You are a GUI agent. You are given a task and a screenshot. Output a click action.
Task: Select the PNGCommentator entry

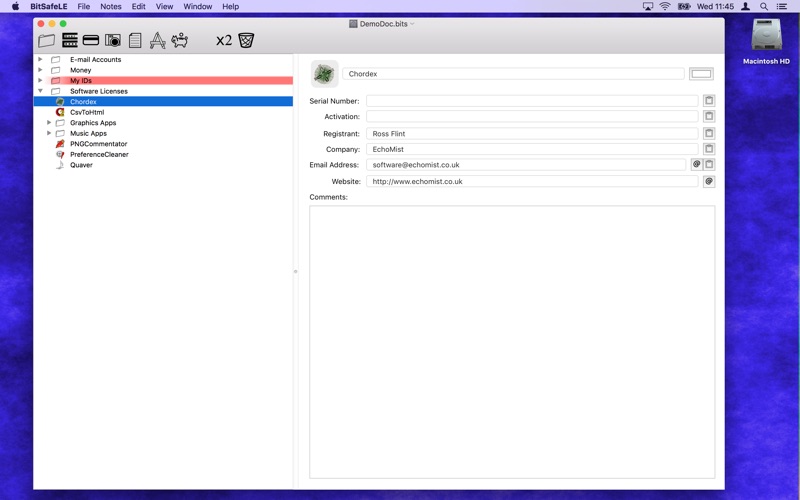coord(163,144)
